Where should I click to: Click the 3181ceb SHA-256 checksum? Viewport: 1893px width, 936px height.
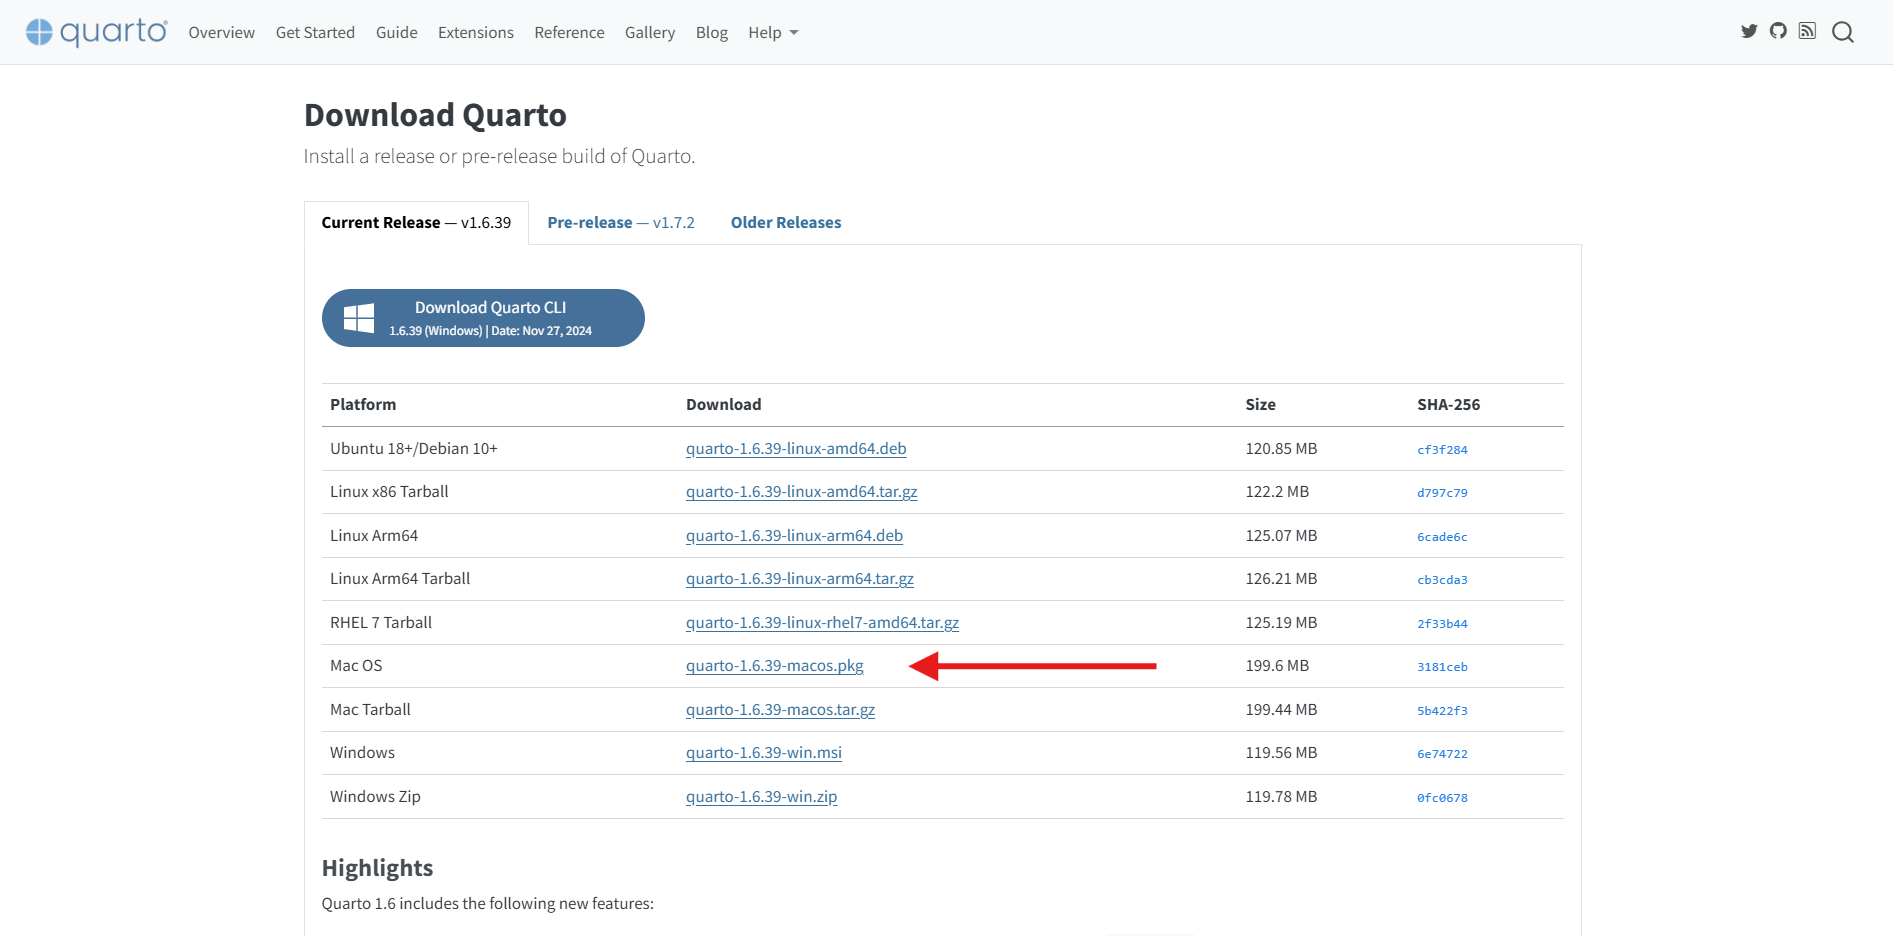(1442, 667)
